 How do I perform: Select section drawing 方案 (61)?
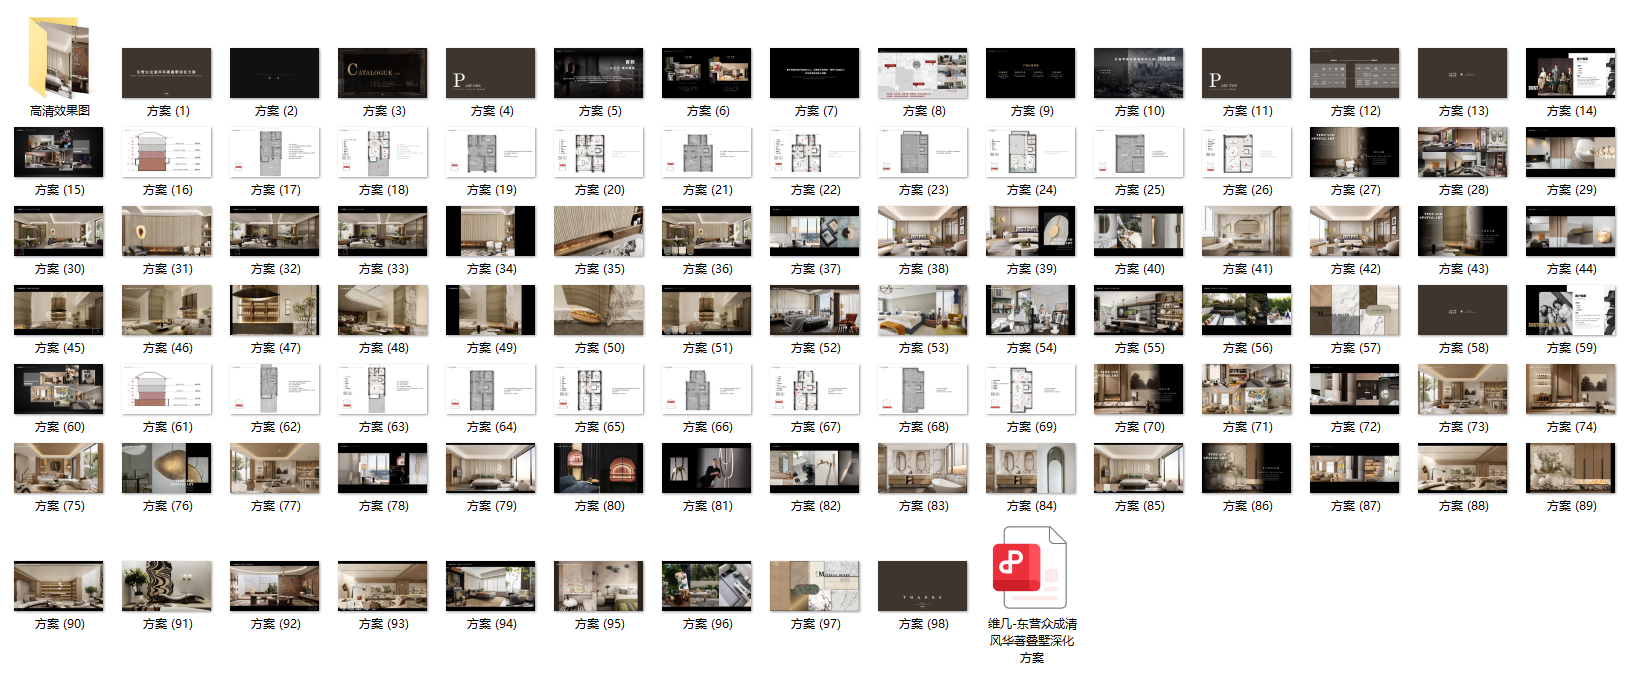click(x=167, y=389)
